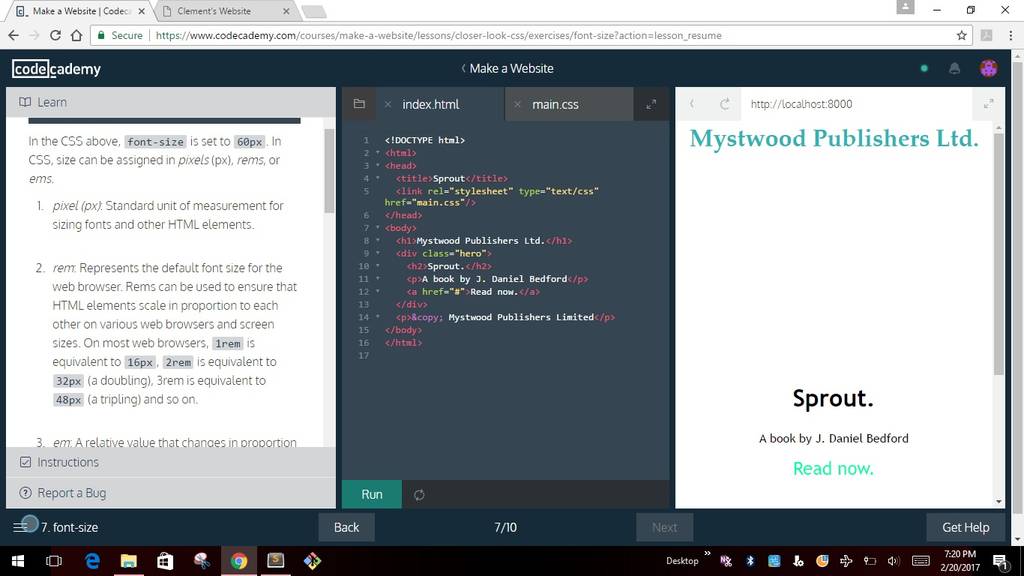Open the file navigator folder icon

[359, 104]
